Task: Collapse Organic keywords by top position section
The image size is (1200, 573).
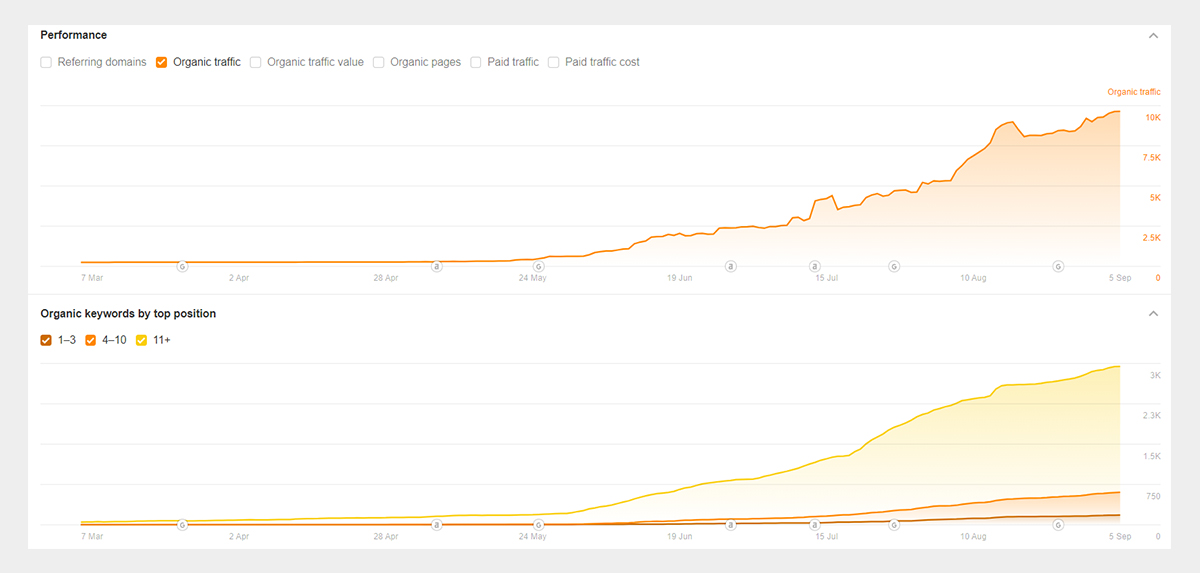Action: [1153, 313]
